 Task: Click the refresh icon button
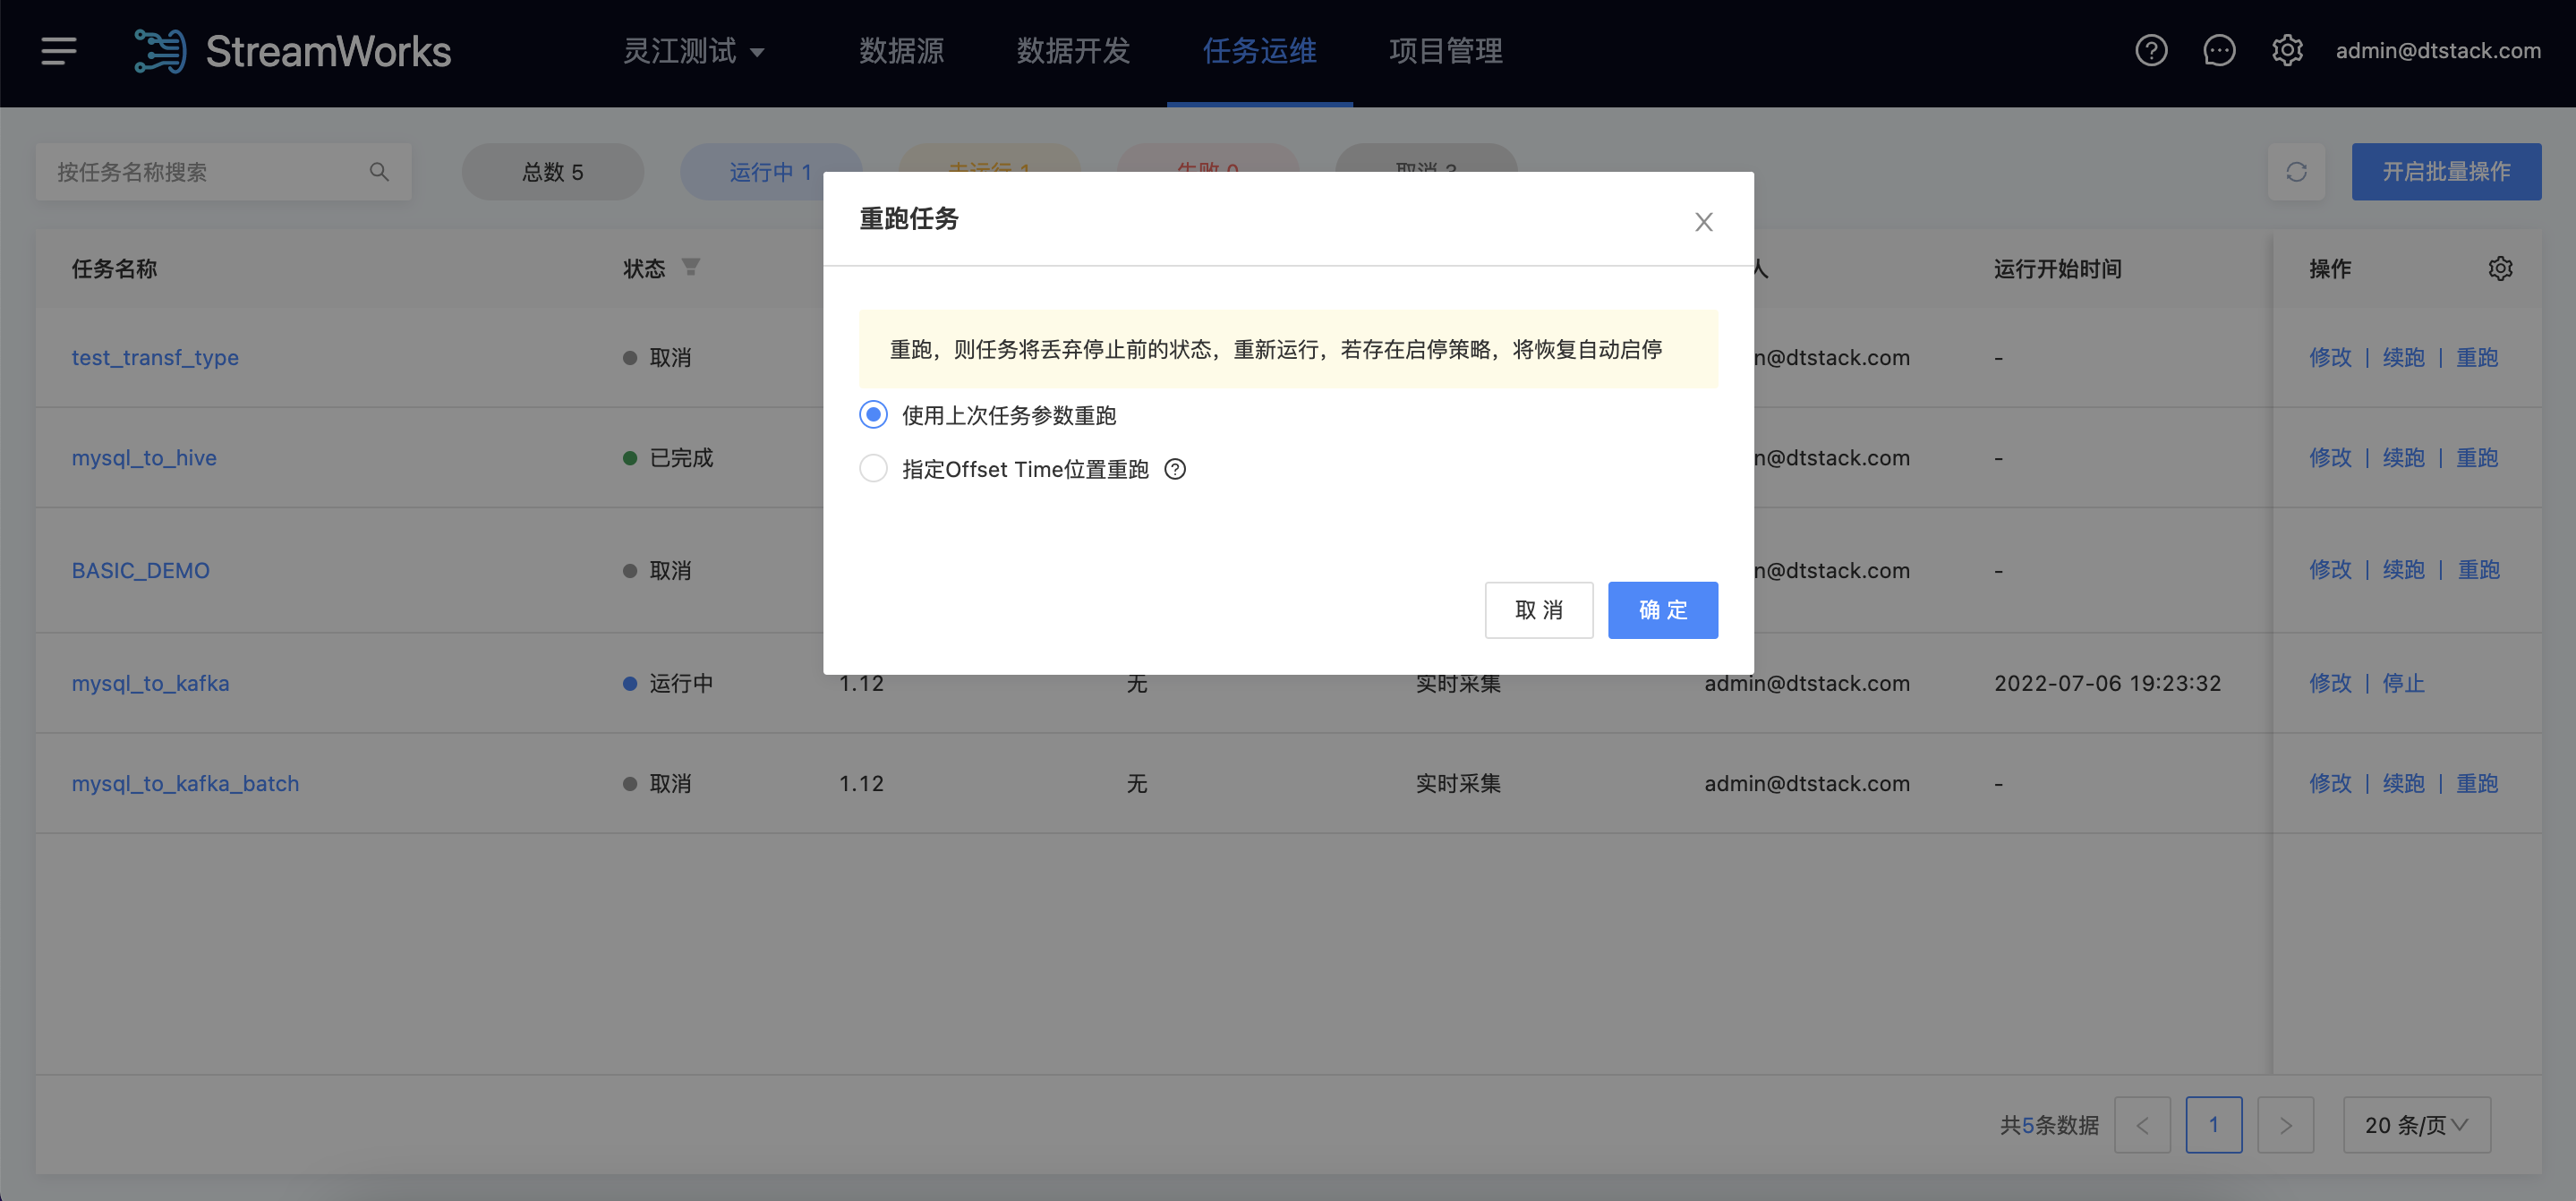tap(2296, 172)
